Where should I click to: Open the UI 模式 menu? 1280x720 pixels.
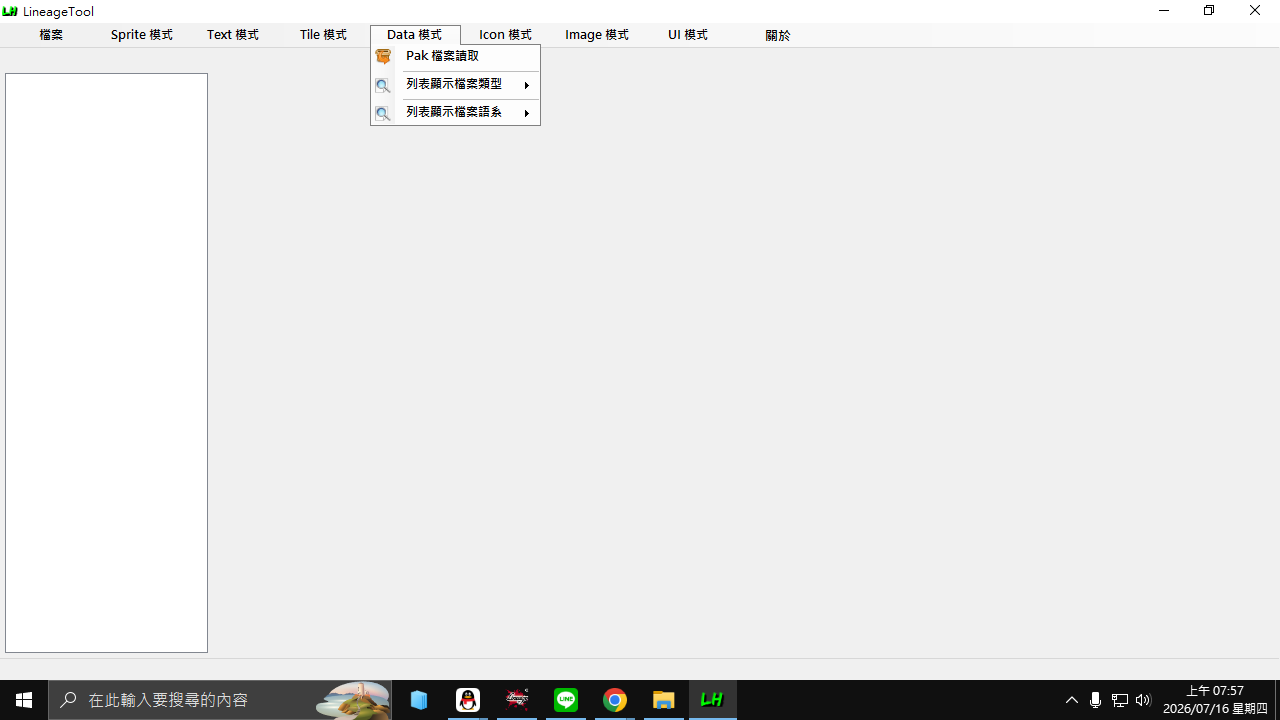688,35
